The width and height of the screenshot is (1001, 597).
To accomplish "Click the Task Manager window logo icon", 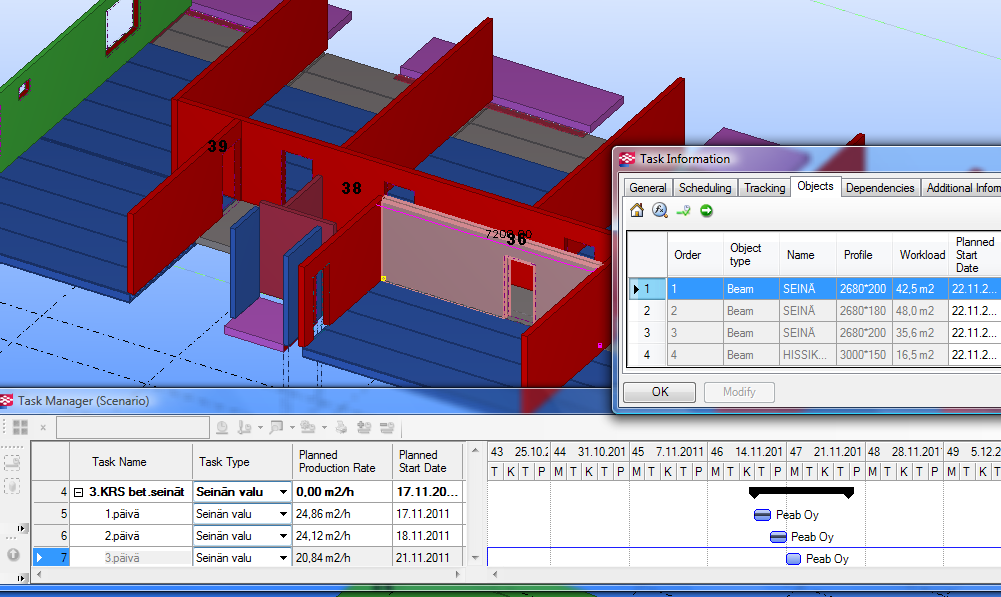I will pyautogui.click(x=6, y=401).
